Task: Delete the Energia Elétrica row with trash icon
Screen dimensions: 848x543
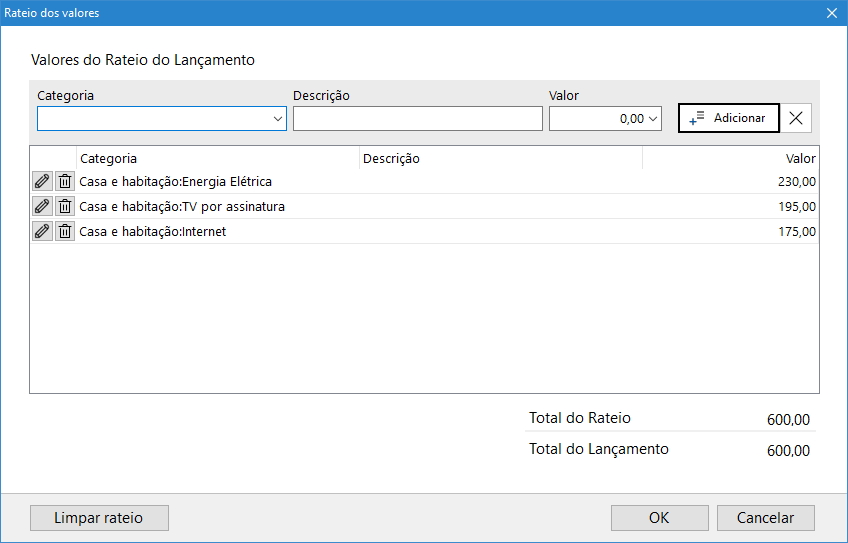Action: 65,181
